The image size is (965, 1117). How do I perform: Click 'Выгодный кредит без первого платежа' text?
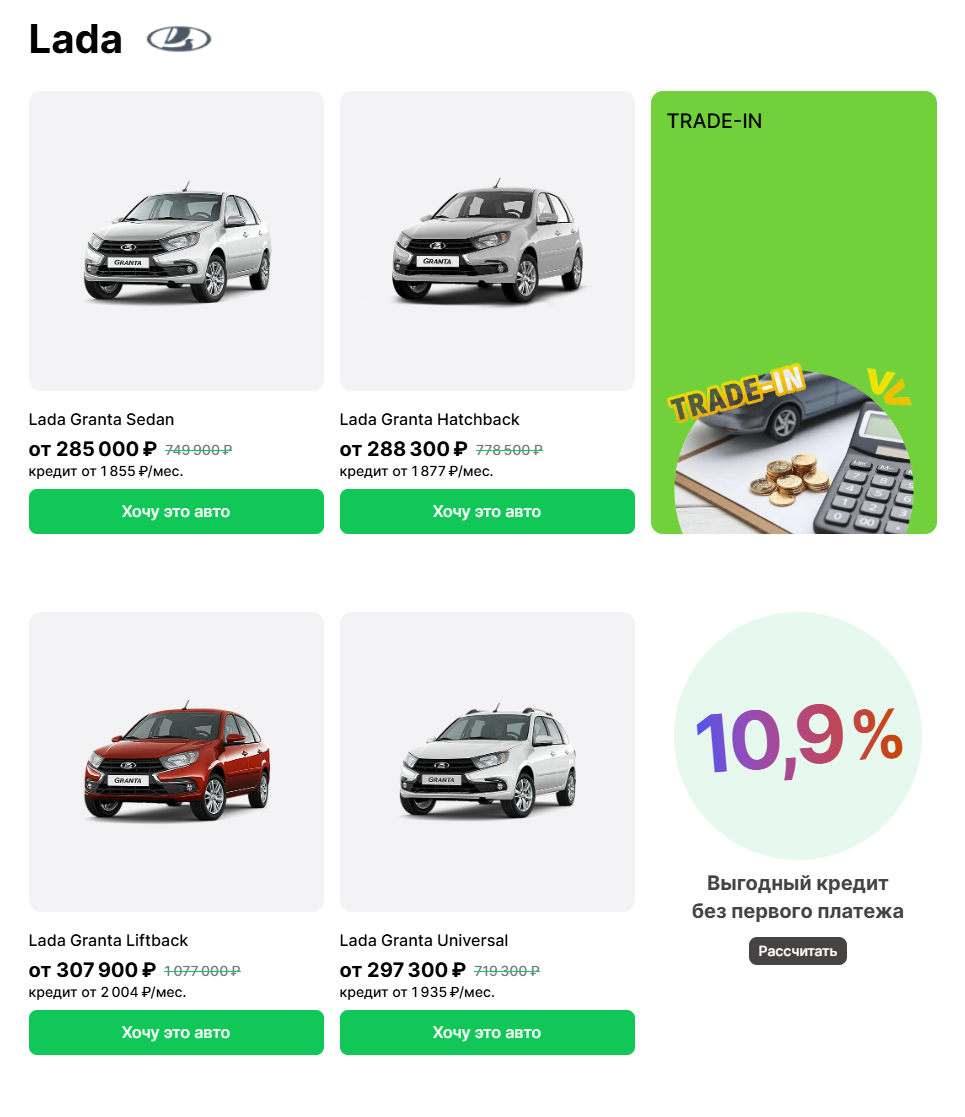798,897
